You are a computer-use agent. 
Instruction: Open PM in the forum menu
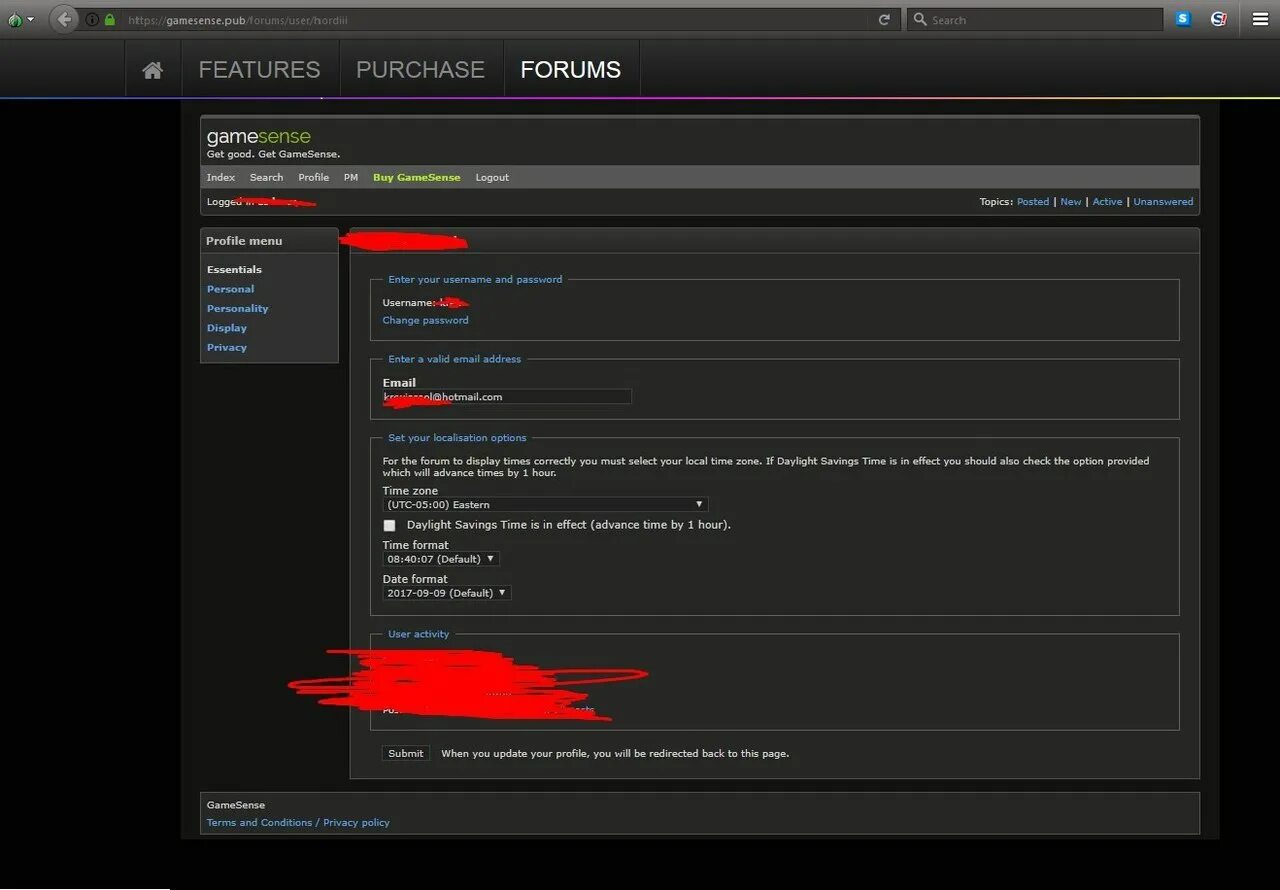coord(351,177)
